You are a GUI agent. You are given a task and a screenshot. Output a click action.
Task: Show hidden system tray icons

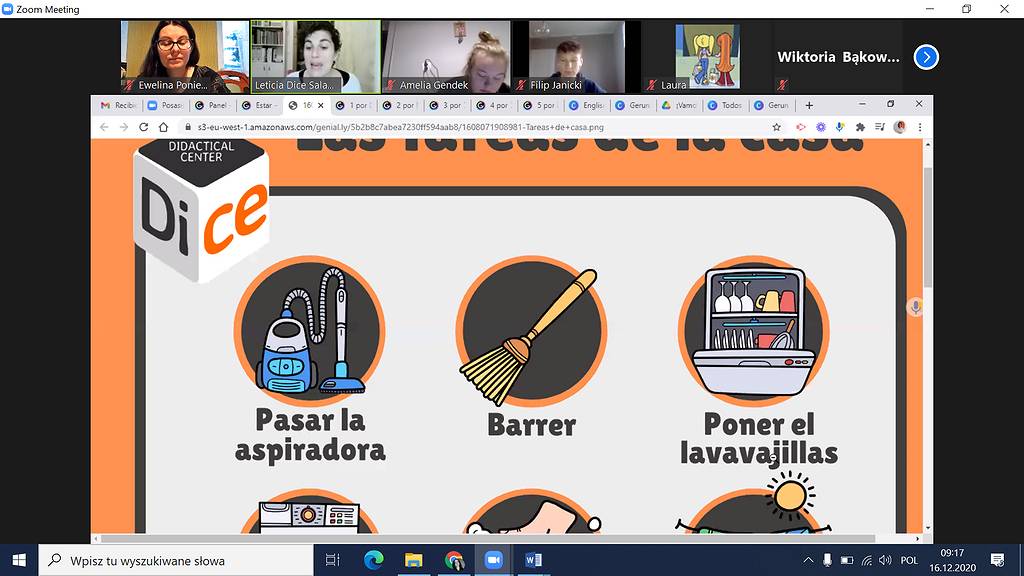coord(808,560)
